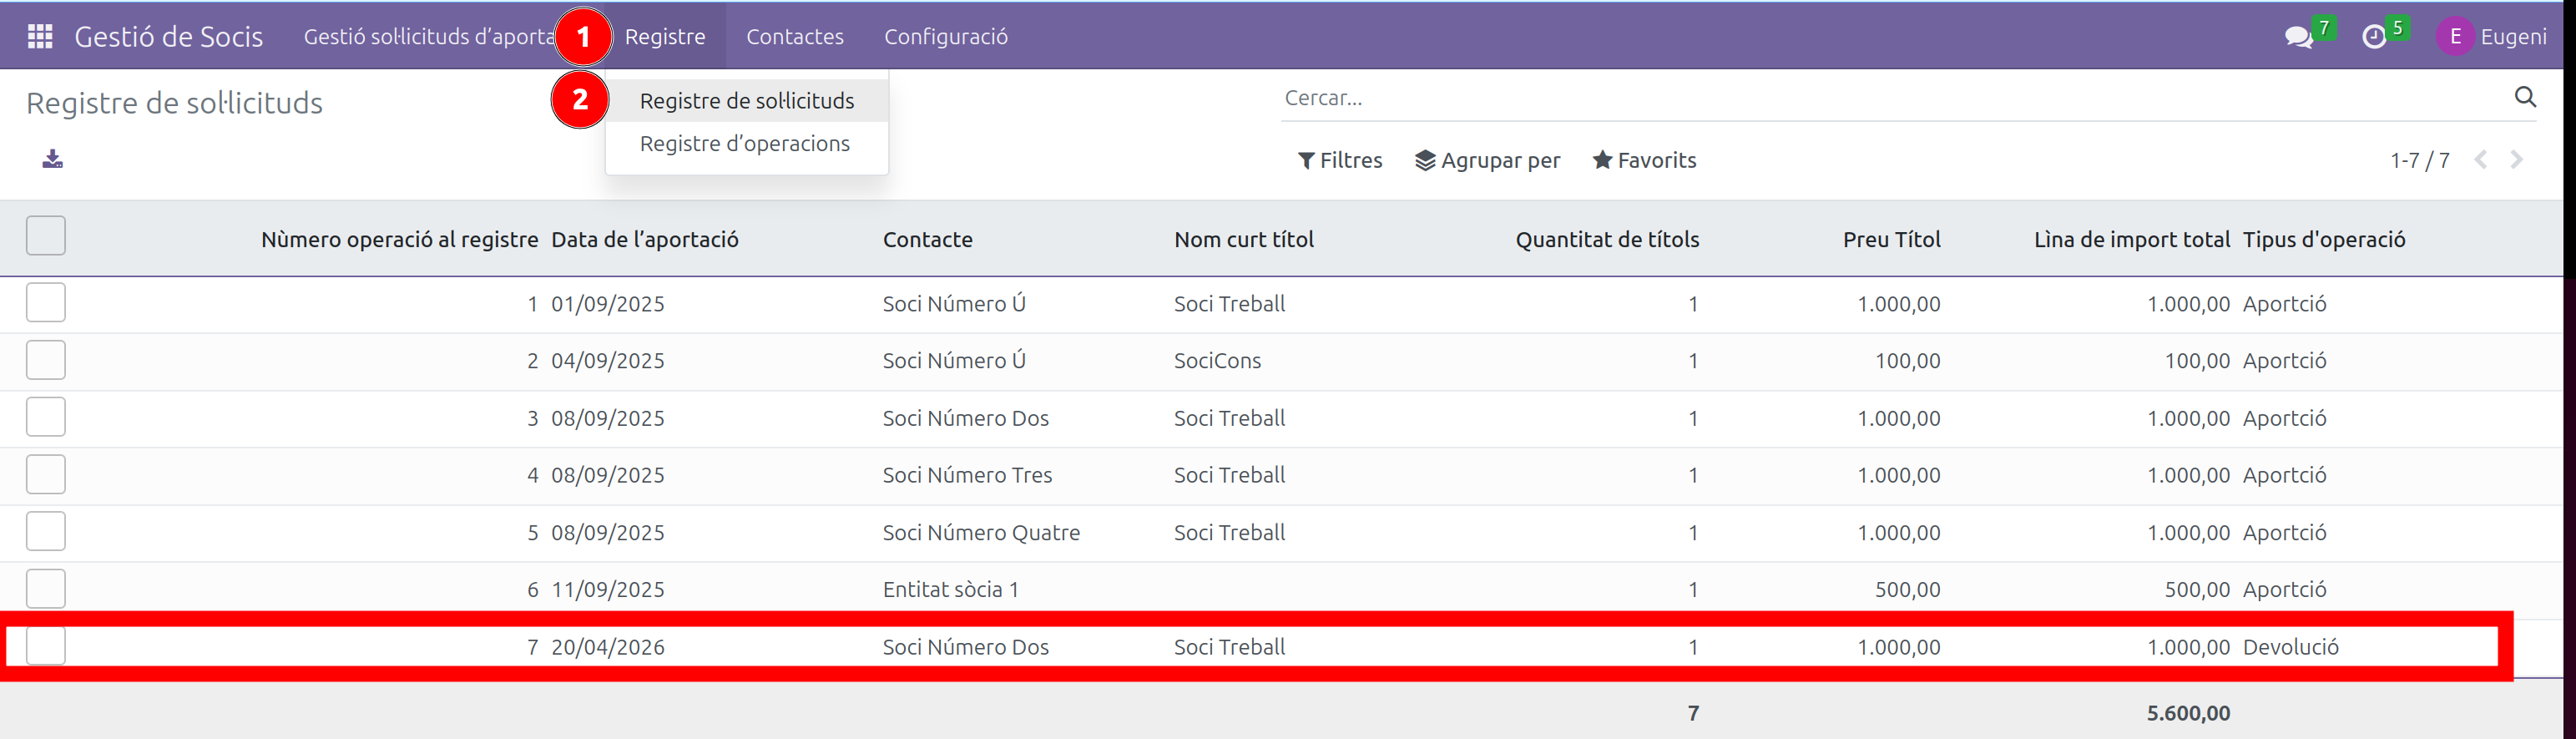Open the activities clock icon
The image size is (2576, 739).
[2374, 37]
